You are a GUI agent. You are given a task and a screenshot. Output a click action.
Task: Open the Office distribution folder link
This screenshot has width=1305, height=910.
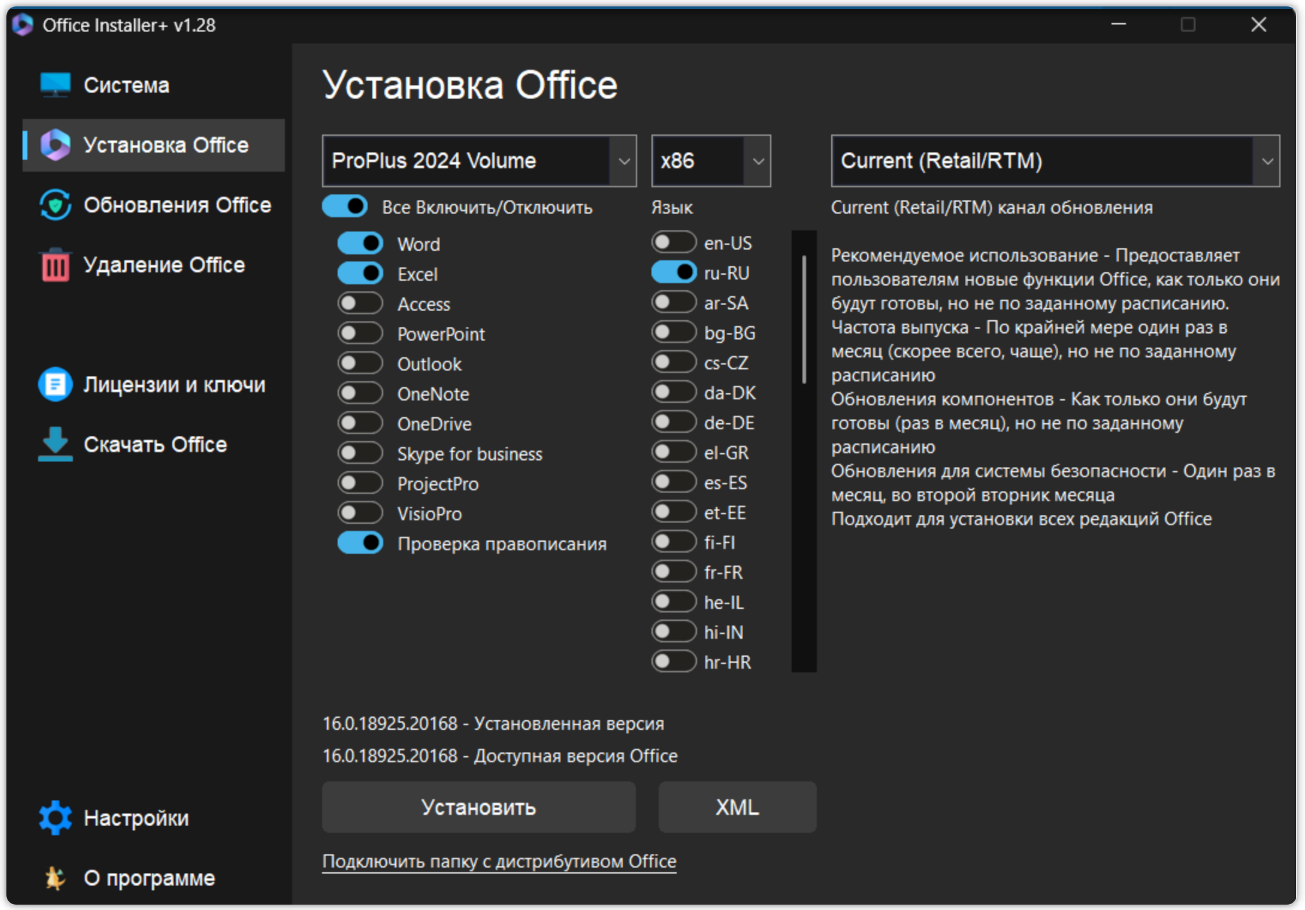pos(498,861)
